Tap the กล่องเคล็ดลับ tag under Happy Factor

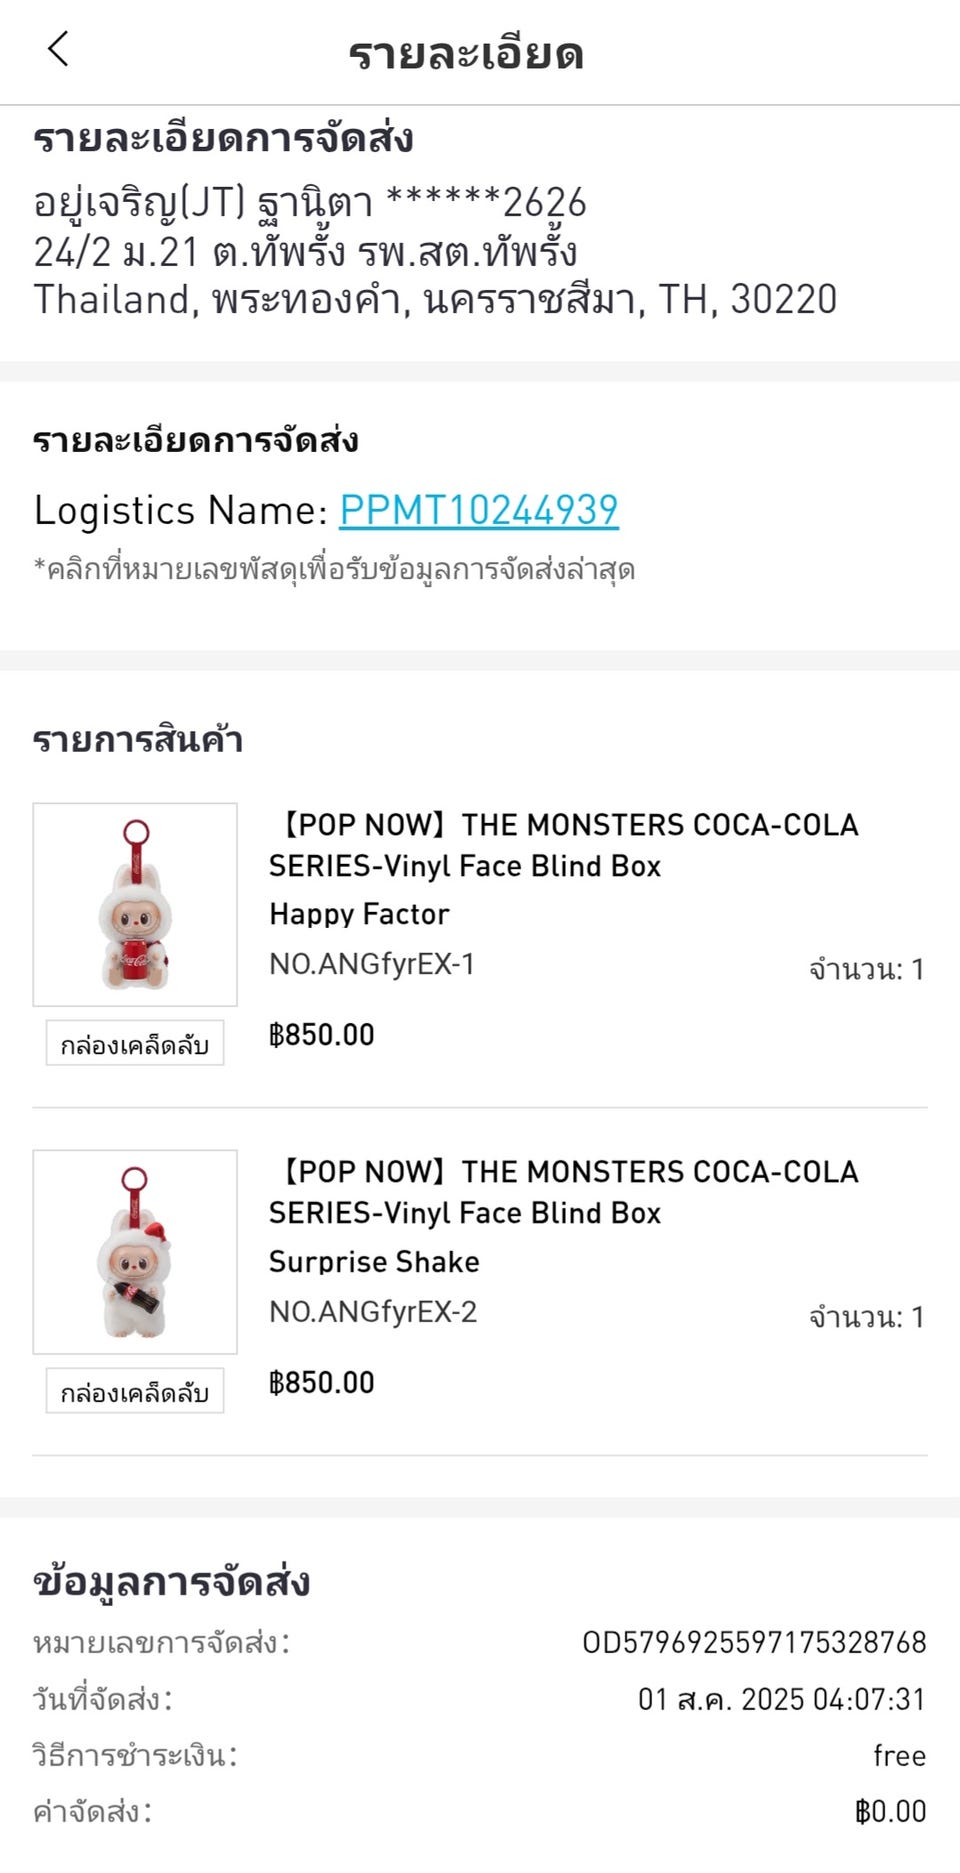[x=135, y=1043]
